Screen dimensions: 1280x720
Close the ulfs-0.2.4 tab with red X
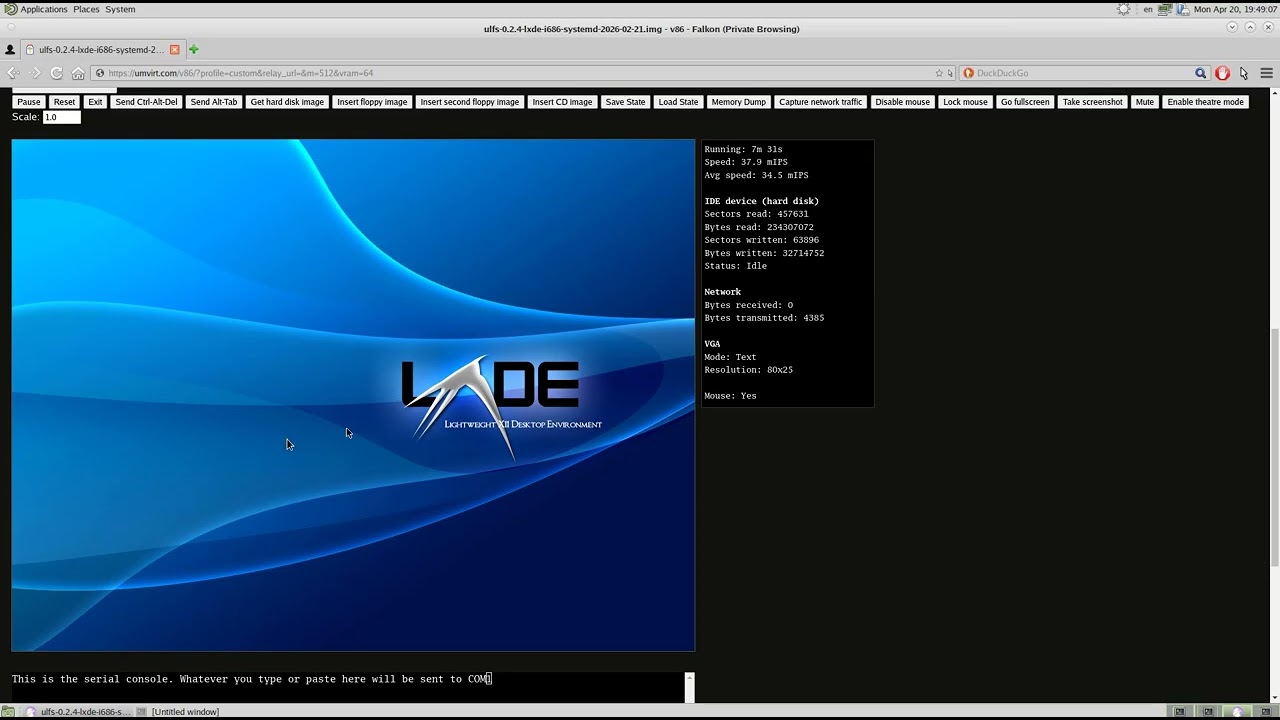(175, 49)
